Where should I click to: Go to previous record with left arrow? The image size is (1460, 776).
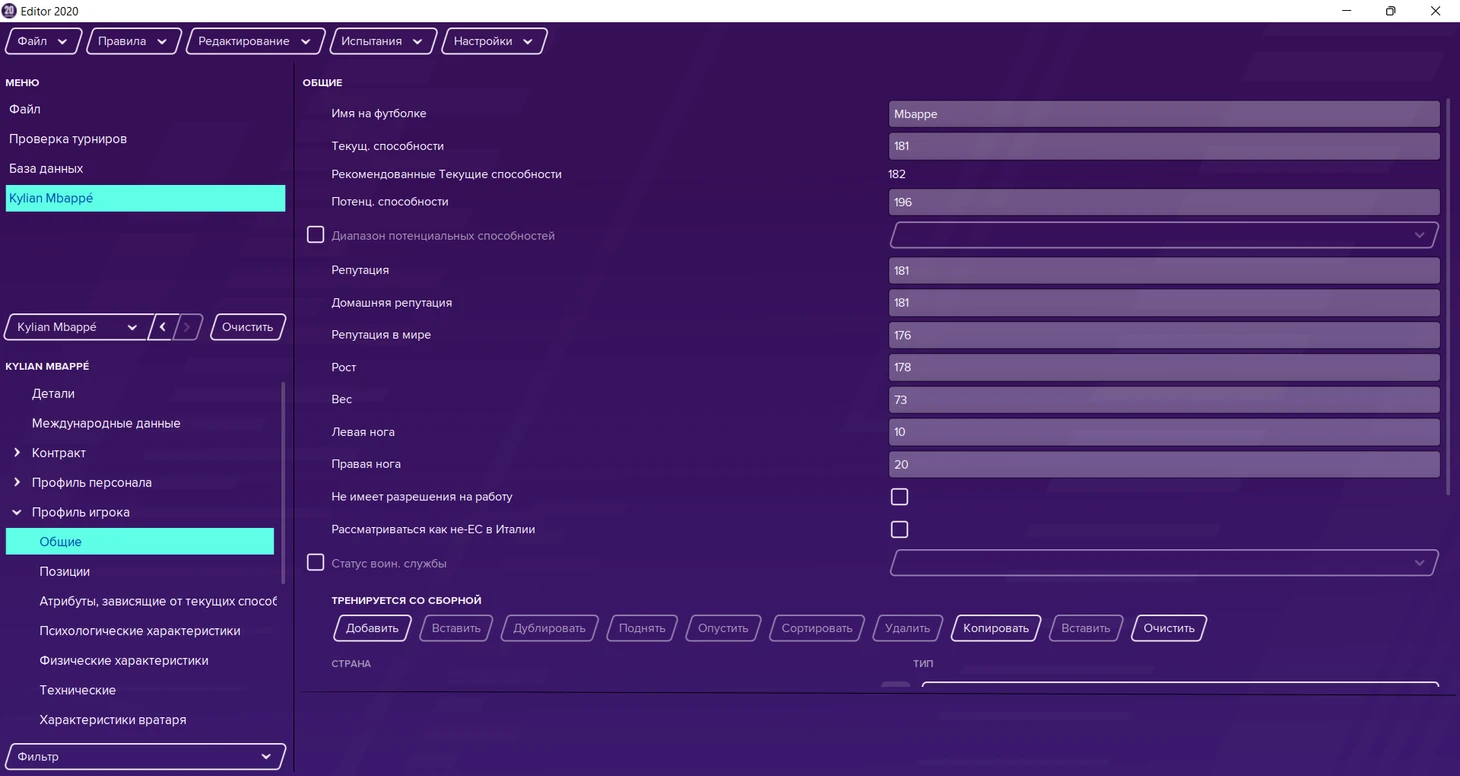coord(162,327)
